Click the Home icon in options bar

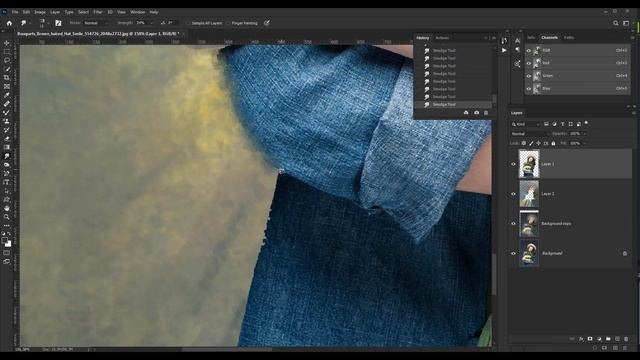pos(9,23)
